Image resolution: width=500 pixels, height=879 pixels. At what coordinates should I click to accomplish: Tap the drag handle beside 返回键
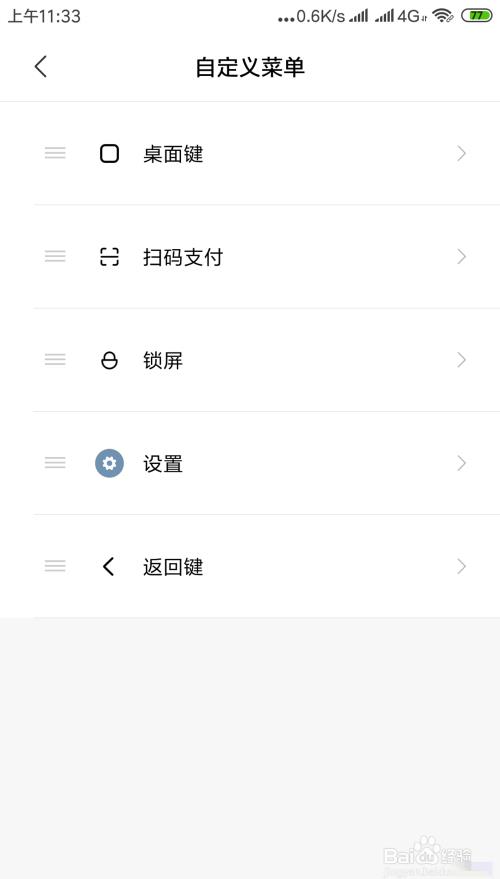(x=55, y=566)
